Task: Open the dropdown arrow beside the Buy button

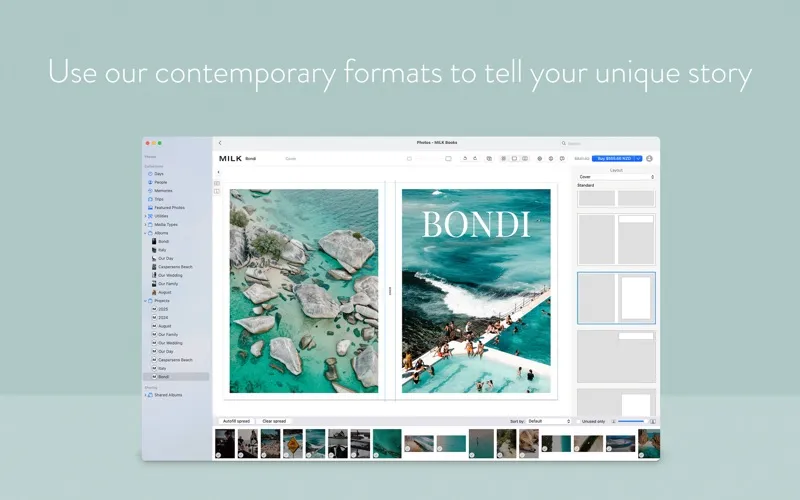Action: [638, 159]
